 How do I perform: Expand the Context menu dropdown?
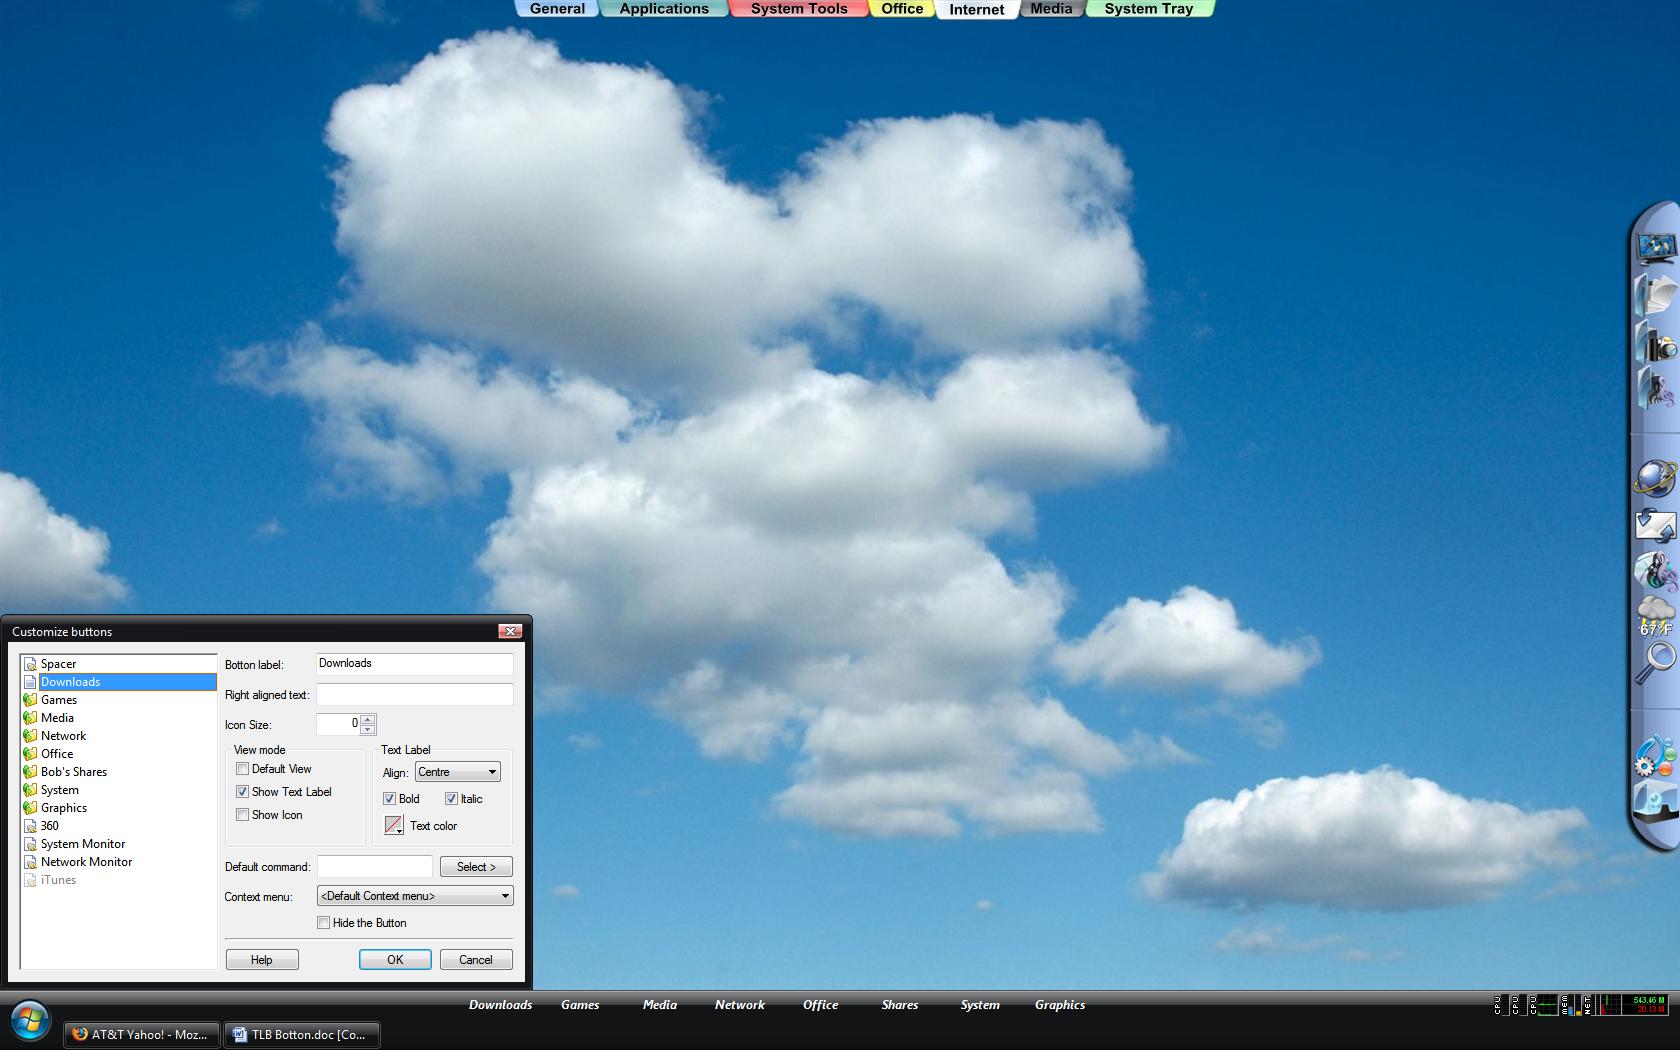415,896
